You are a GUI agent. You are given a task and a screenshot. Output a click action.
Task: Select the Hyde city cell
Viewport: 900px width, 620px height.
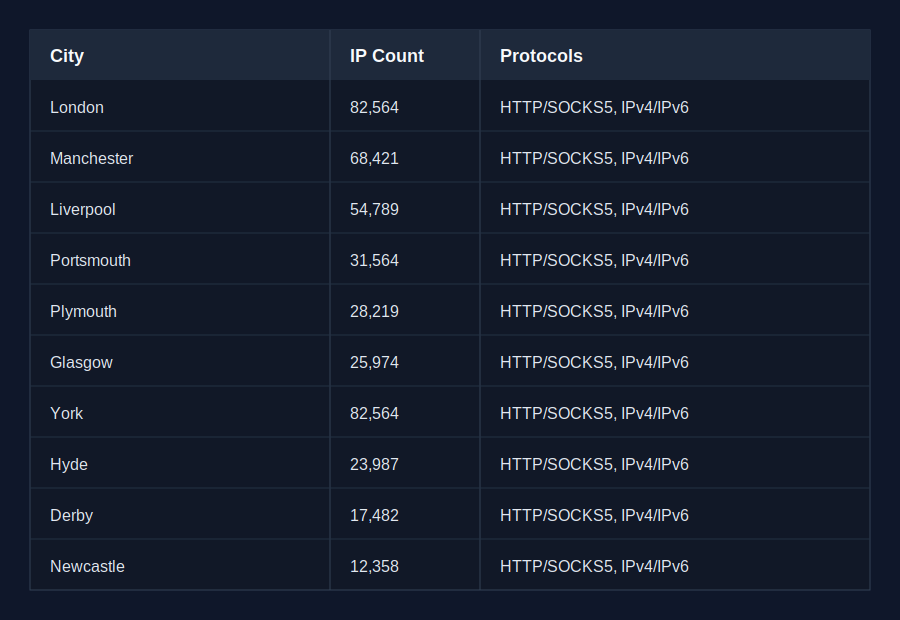tap(180, 464)
